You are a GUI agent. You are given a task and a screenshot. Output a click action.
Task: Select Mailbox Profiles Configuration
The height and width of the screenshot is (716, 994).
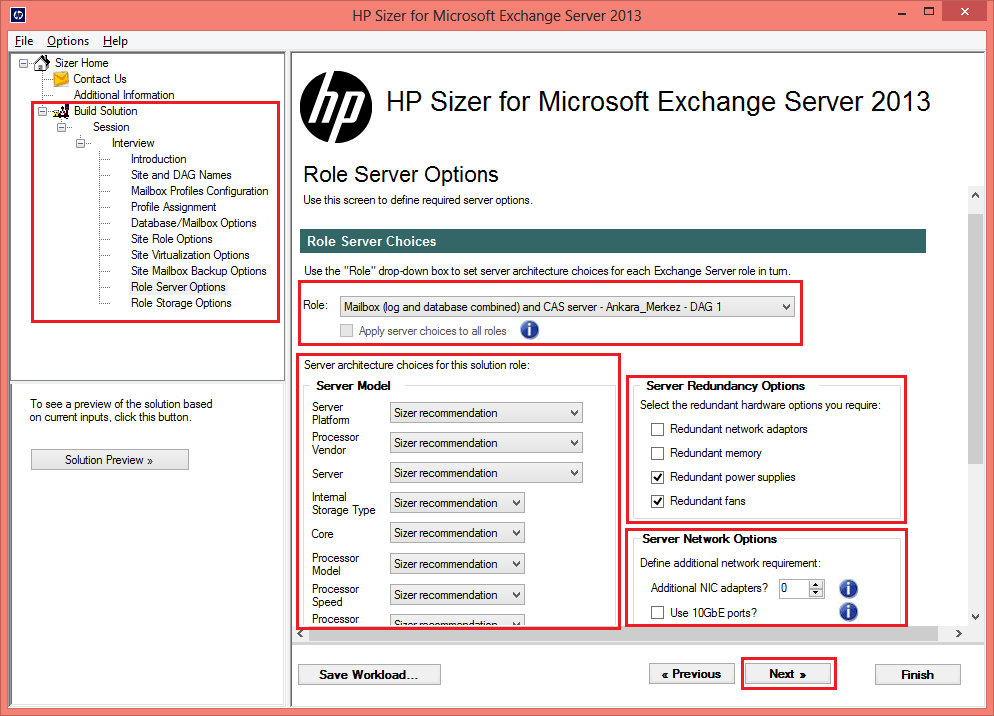[200, 191]
